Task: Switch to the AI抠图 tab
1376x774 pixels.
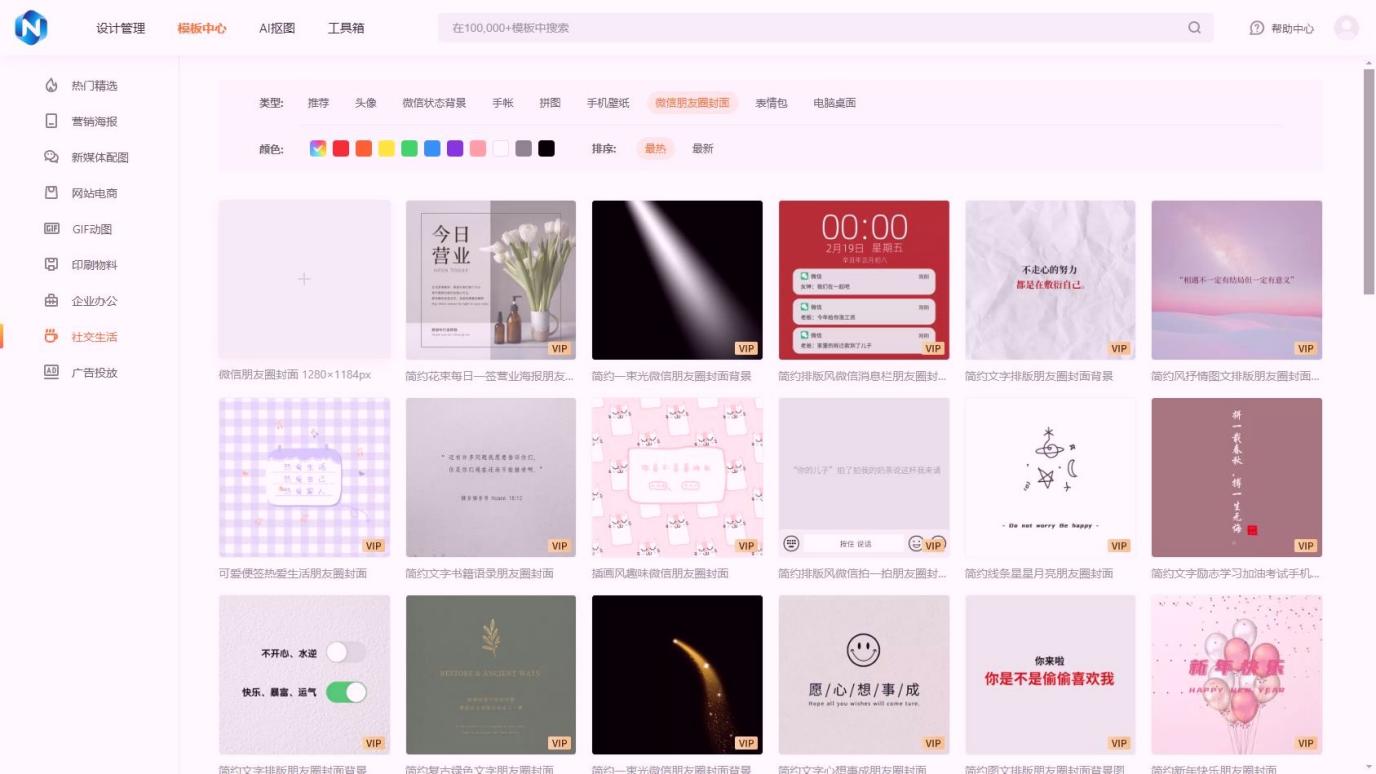Action: point(277,28)
